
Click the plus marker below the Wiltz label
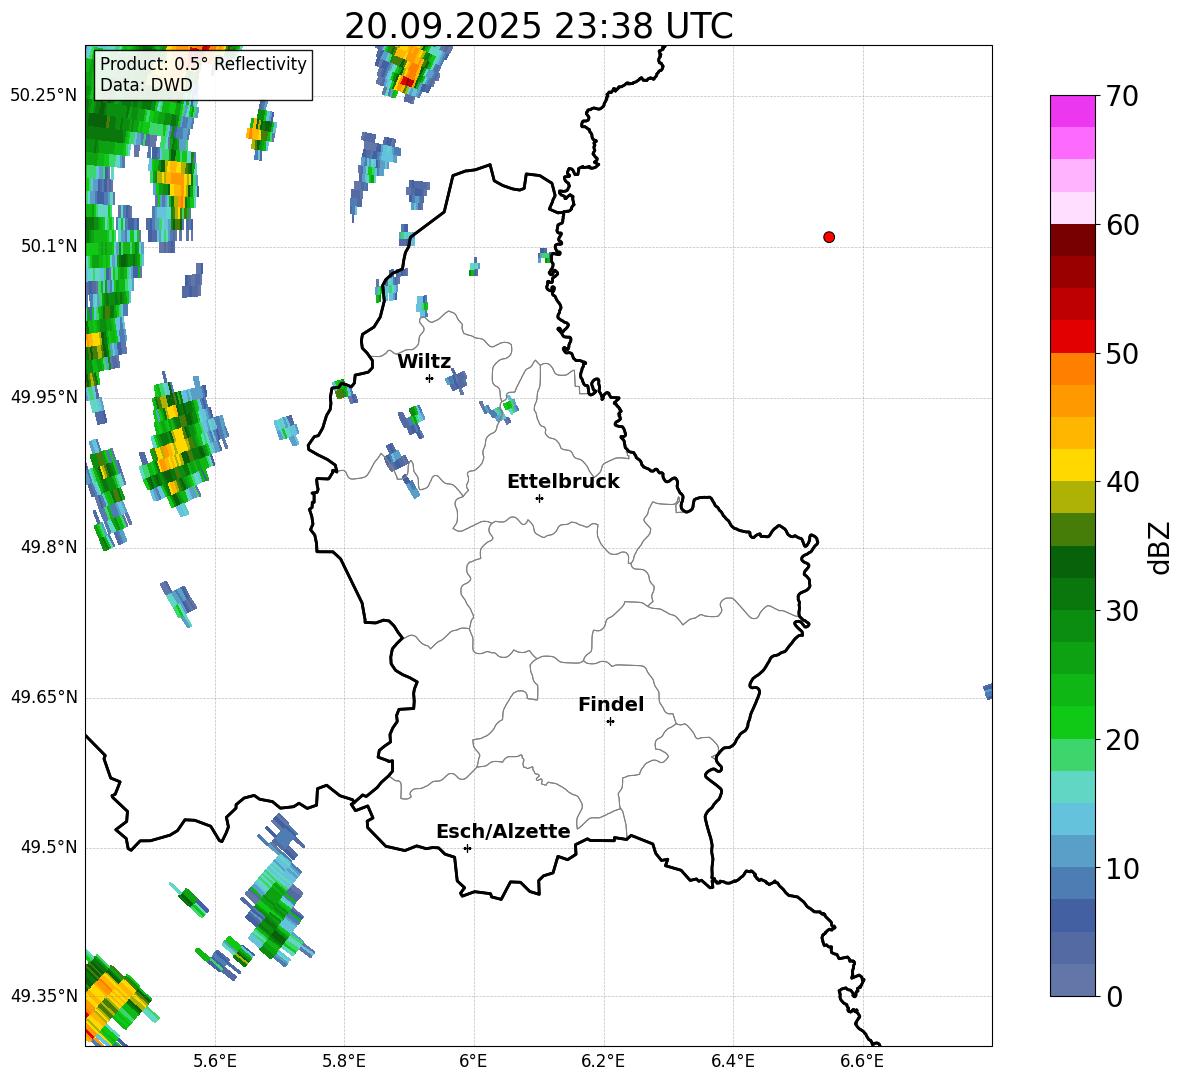(x=430, y=379)
